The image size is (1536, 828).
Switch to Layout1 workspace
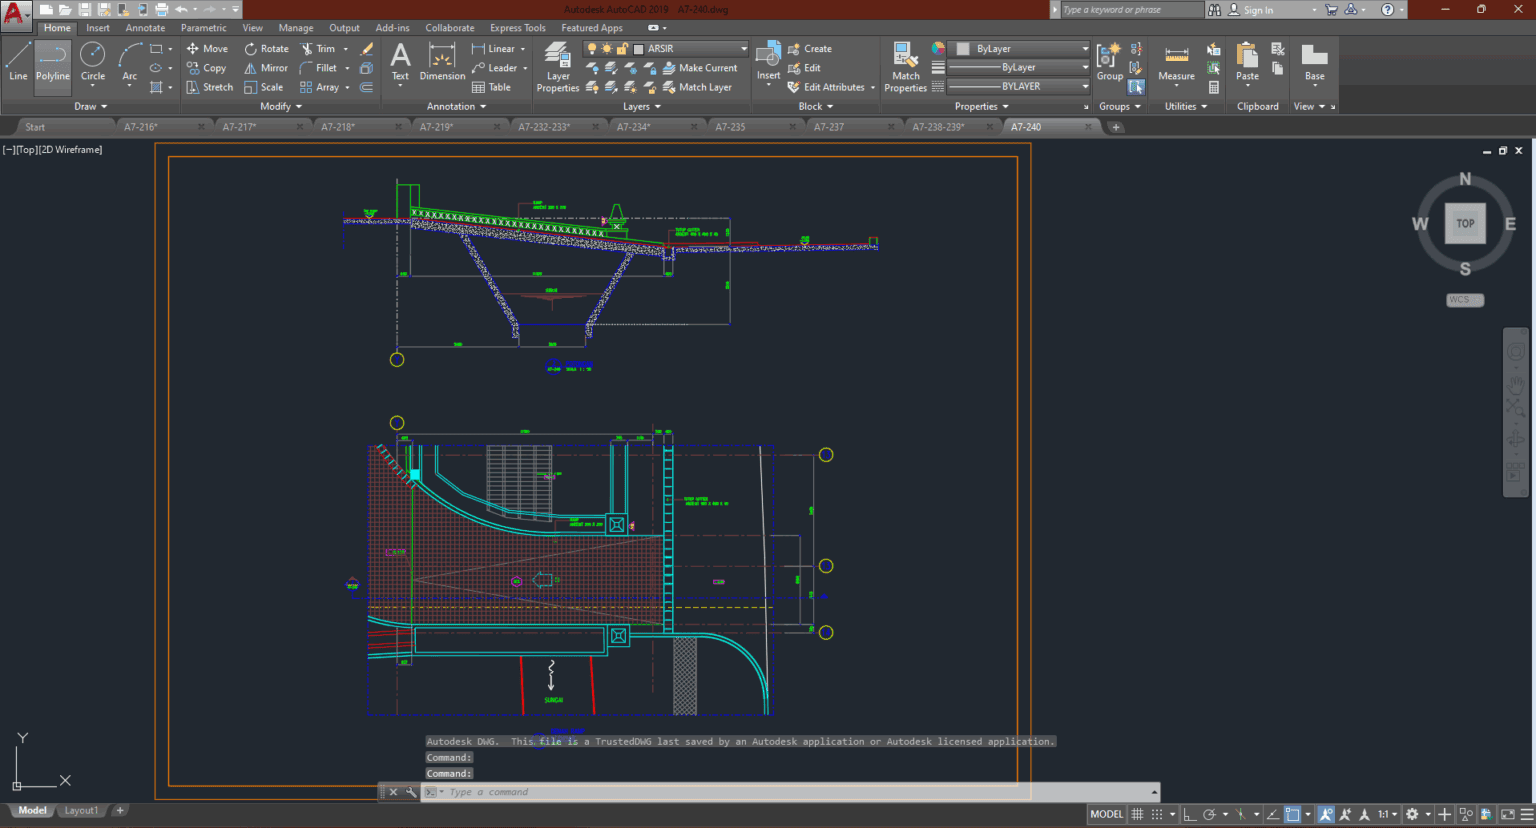(x=81, y=810)
